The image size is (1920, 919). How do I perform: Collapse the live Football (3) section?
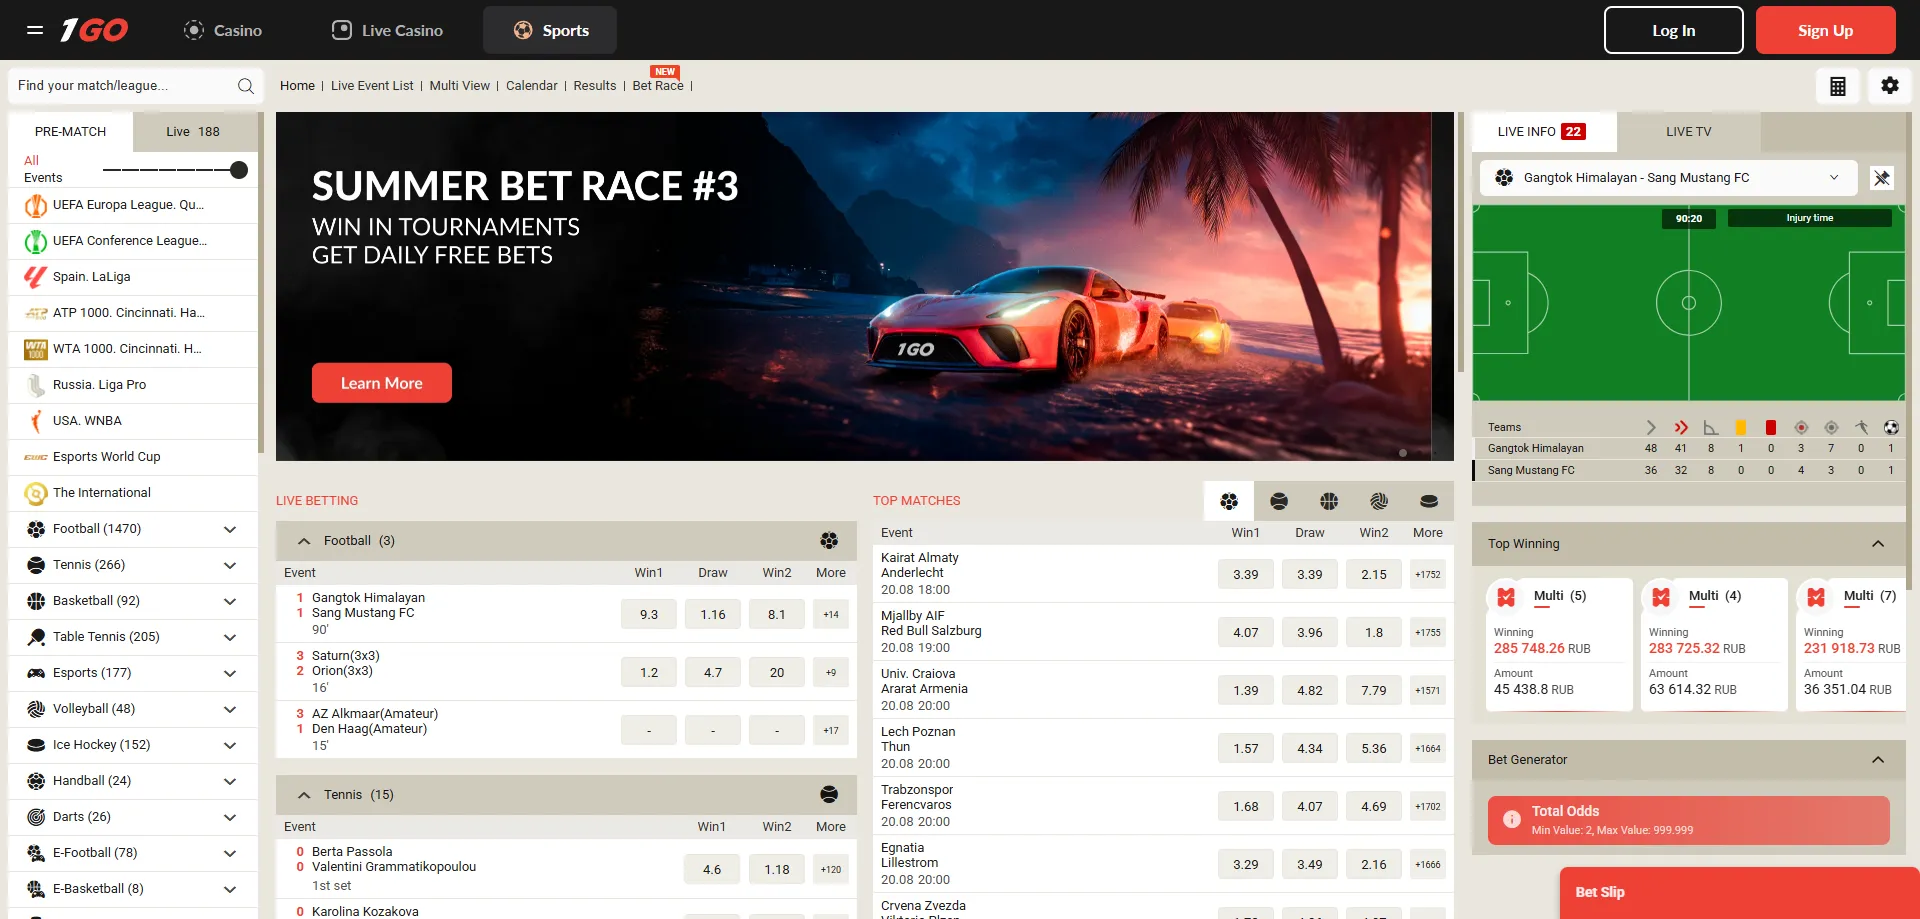pos(304,541)
